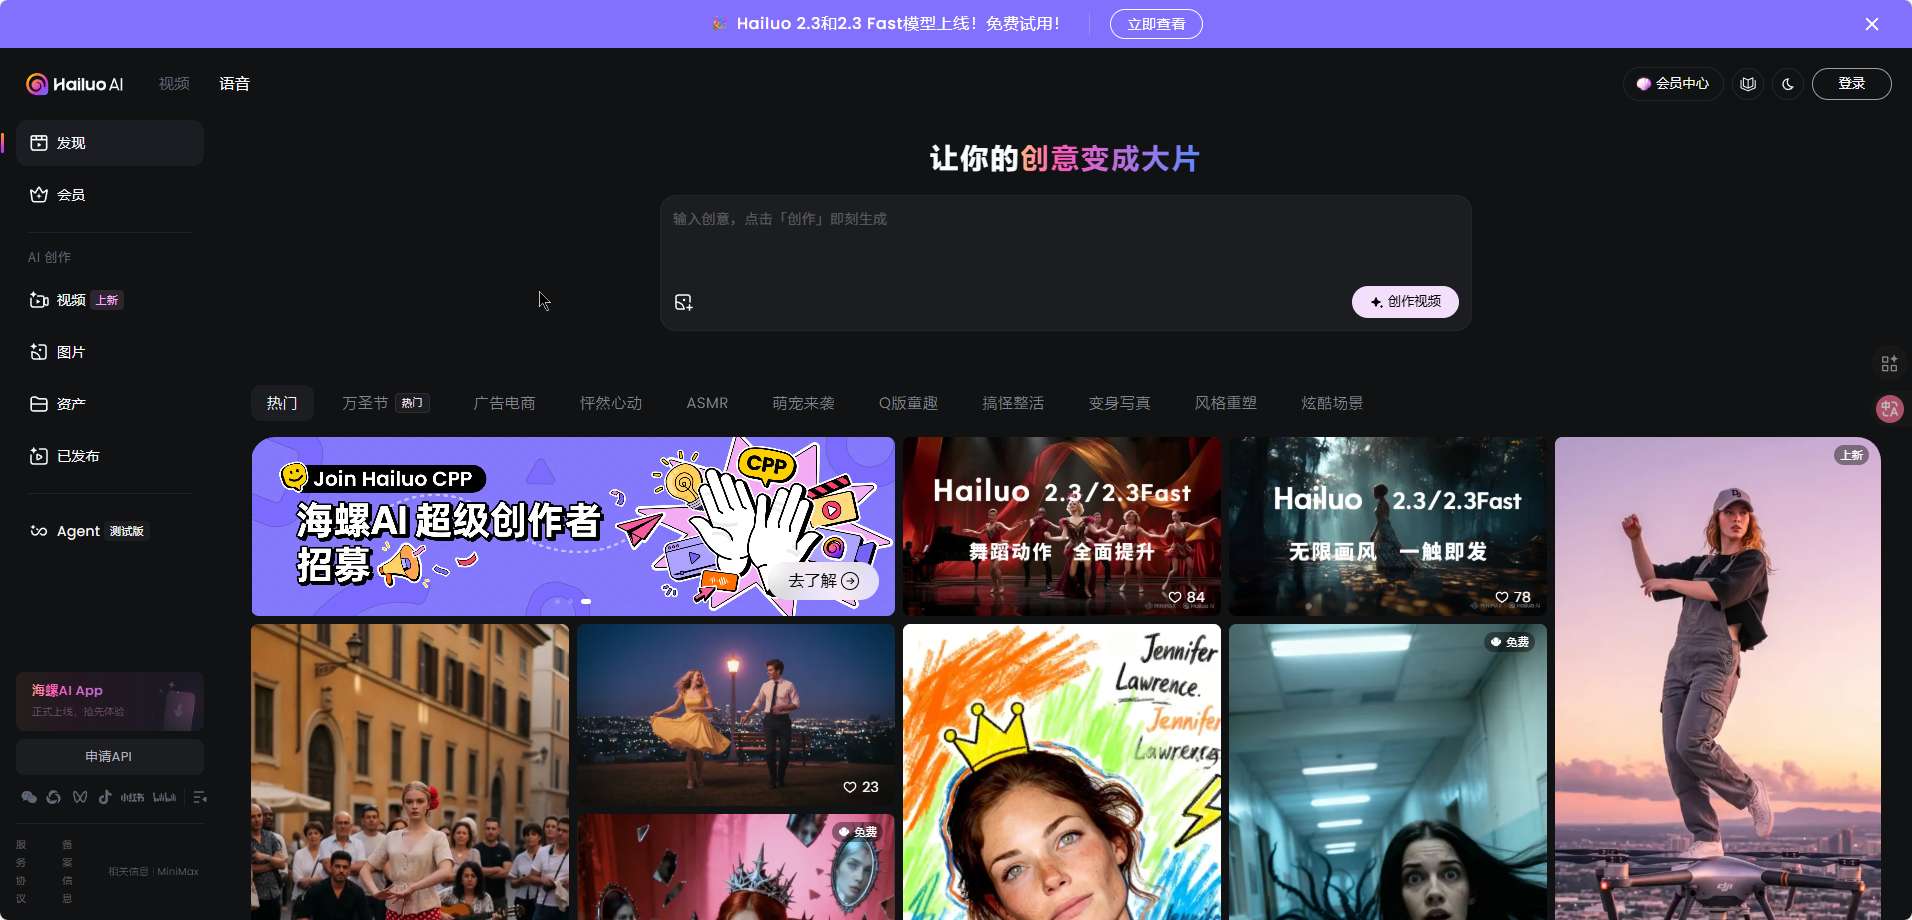
Task: Click the creative prompt text input field
Action: (1064, 245)
